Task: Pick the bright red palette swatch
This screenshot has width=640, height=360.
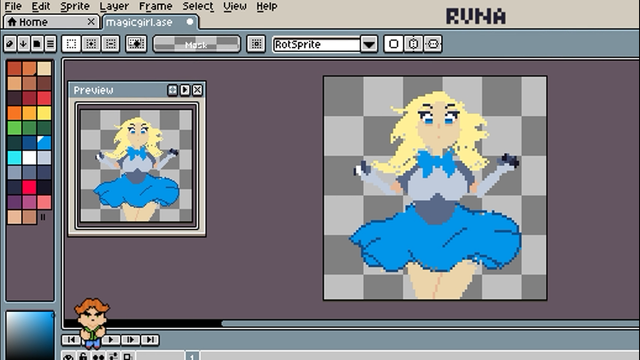Action: pos(44,98)
